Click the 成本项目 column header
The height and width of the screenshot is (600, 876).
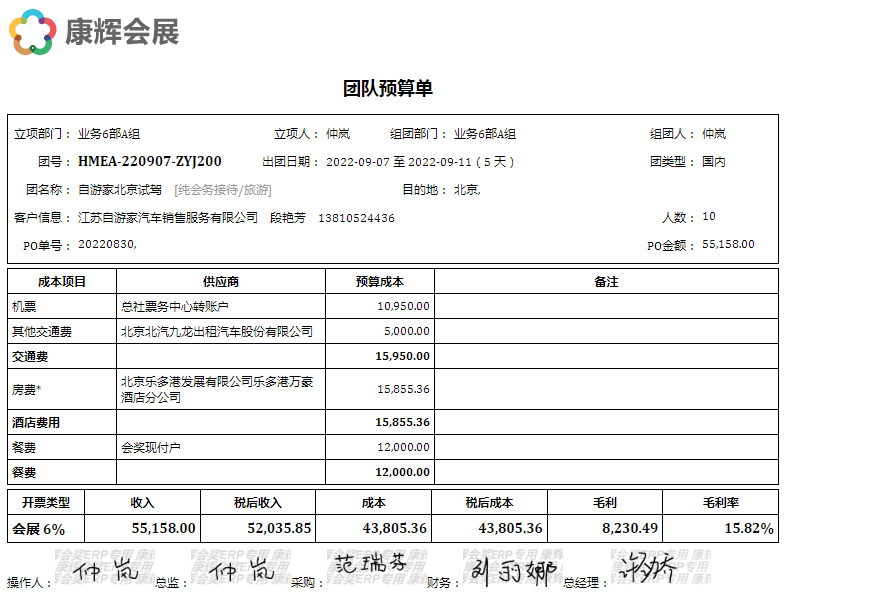pos(62,282)
